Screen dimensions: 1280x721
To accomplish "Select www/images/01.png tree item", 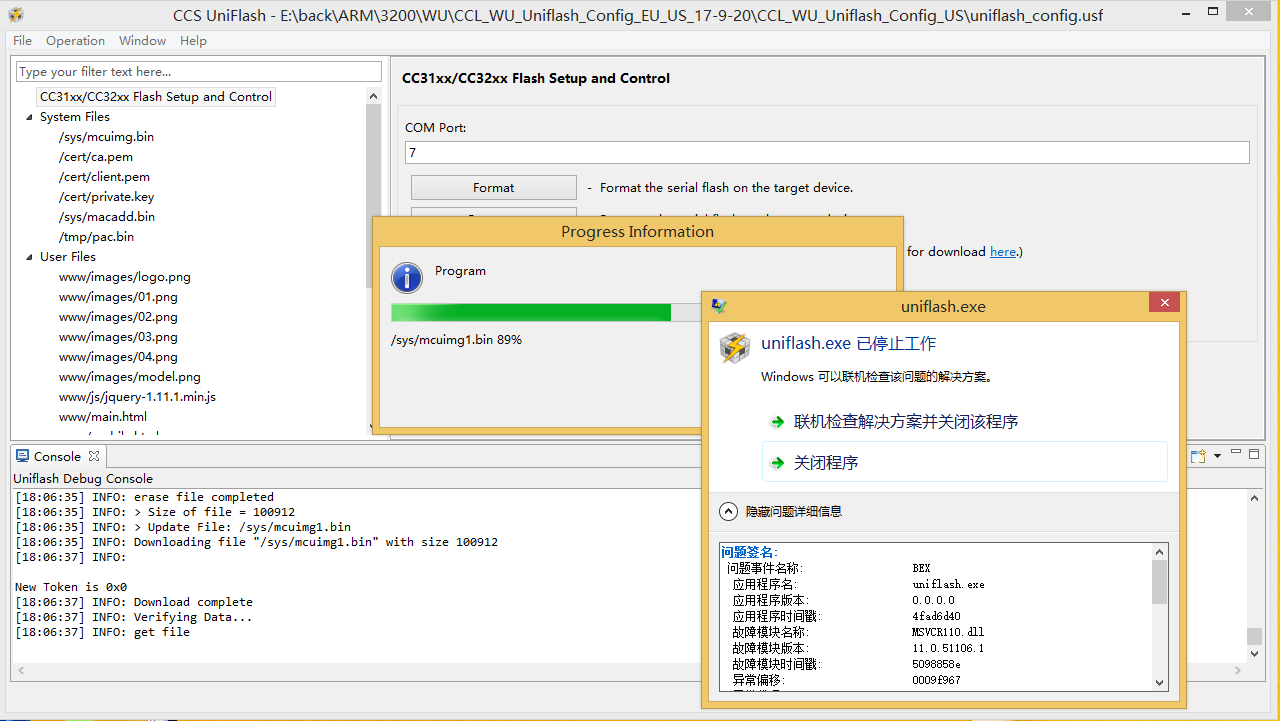I will pyautogui.click(x=118, y=297).
